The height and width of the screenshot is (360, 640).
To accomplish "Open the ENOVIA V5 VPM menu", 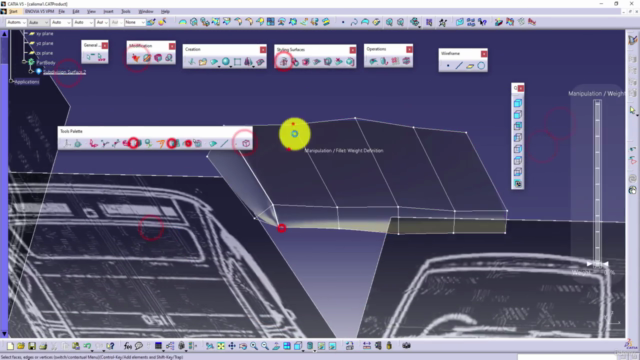I will (39, 11).
